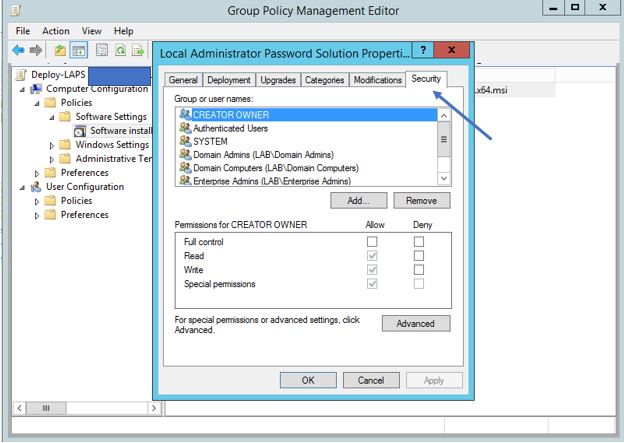The height and width of the screenshot is (443, 624).
Task: Click the Enterprise Admins group icon
Action: pyautogui.click(x=185, y=180)
